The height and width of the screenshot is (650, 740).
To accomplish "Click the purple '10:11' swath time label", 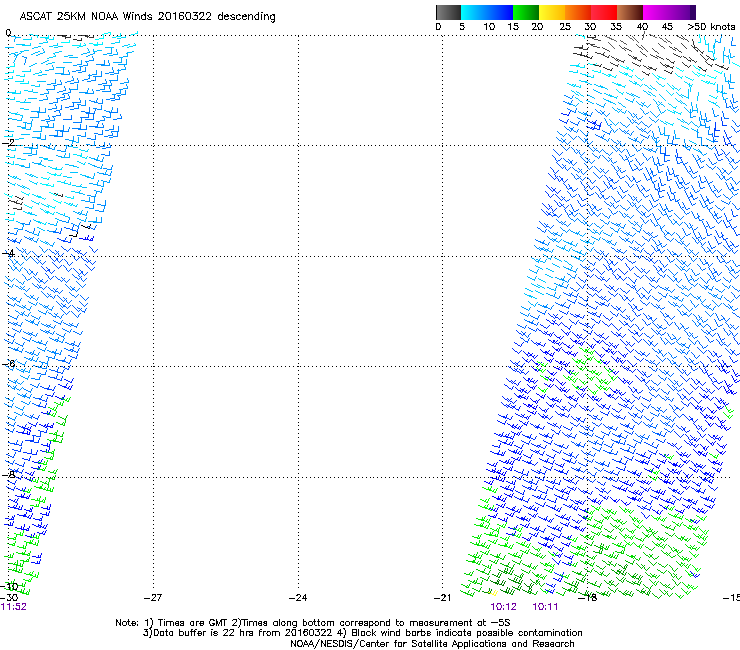I will tap(546, 607).
